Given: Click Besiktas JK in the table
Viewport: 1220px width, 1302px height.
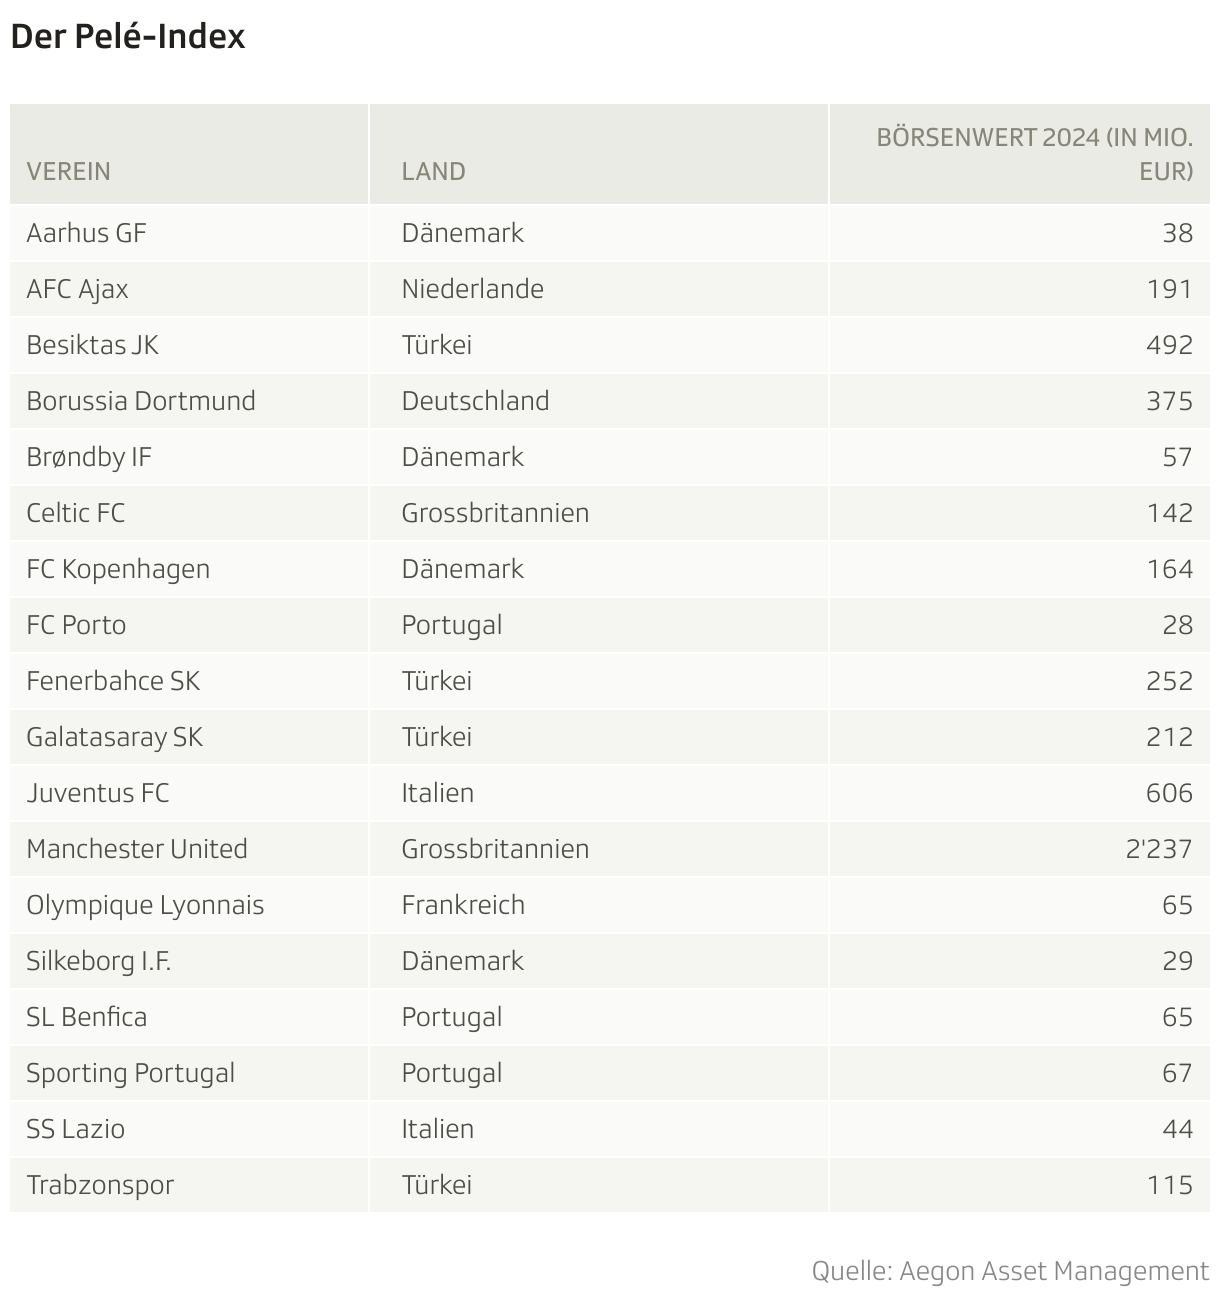Looking at the screenshot, I should 92,345.
